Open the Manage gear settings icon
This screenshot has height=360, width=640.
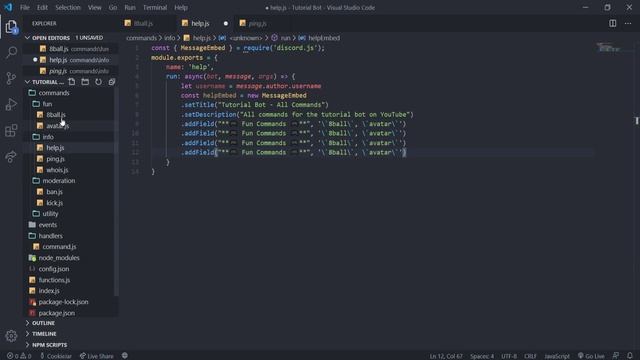(11, 336)
